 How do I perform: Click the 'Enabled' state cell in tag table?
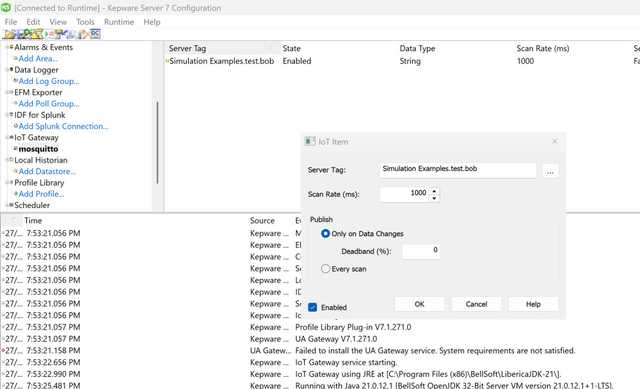(x=297, y=61)
